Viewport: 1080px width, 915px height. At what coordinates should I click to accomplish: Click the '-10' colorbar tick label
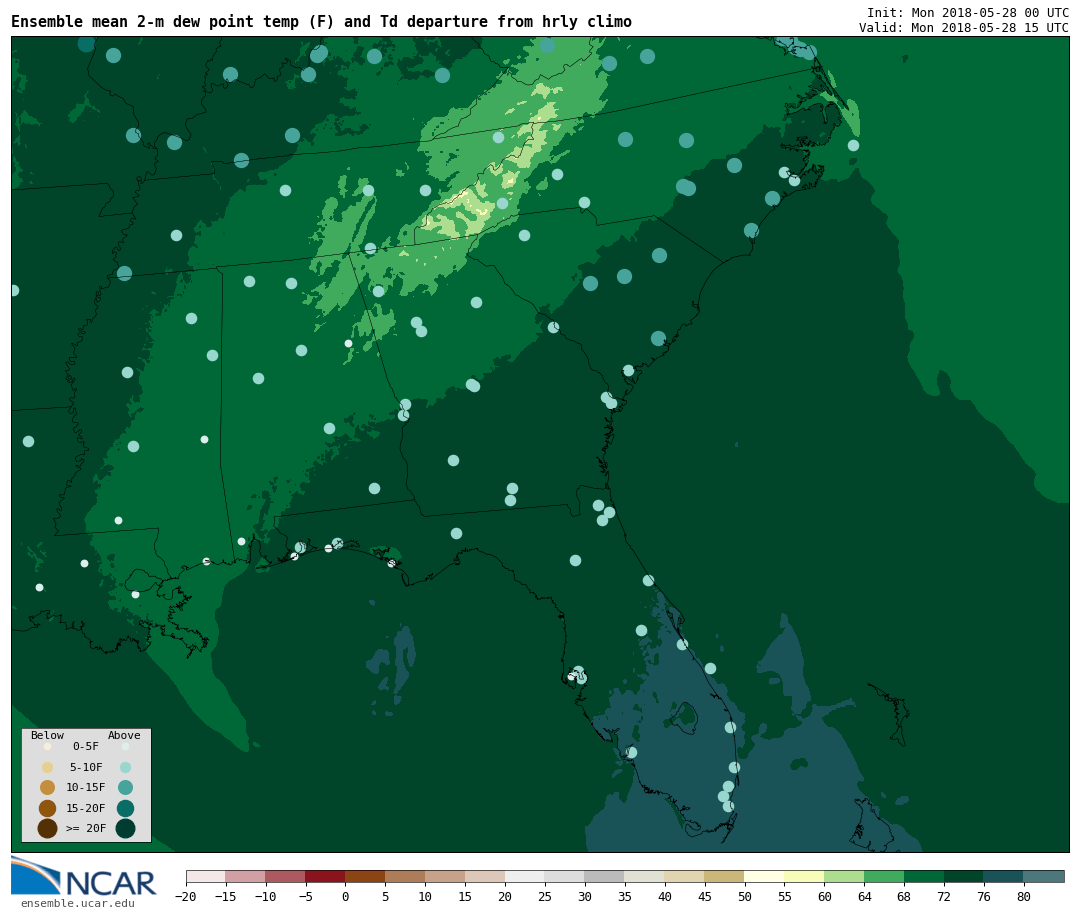[265, 896]
